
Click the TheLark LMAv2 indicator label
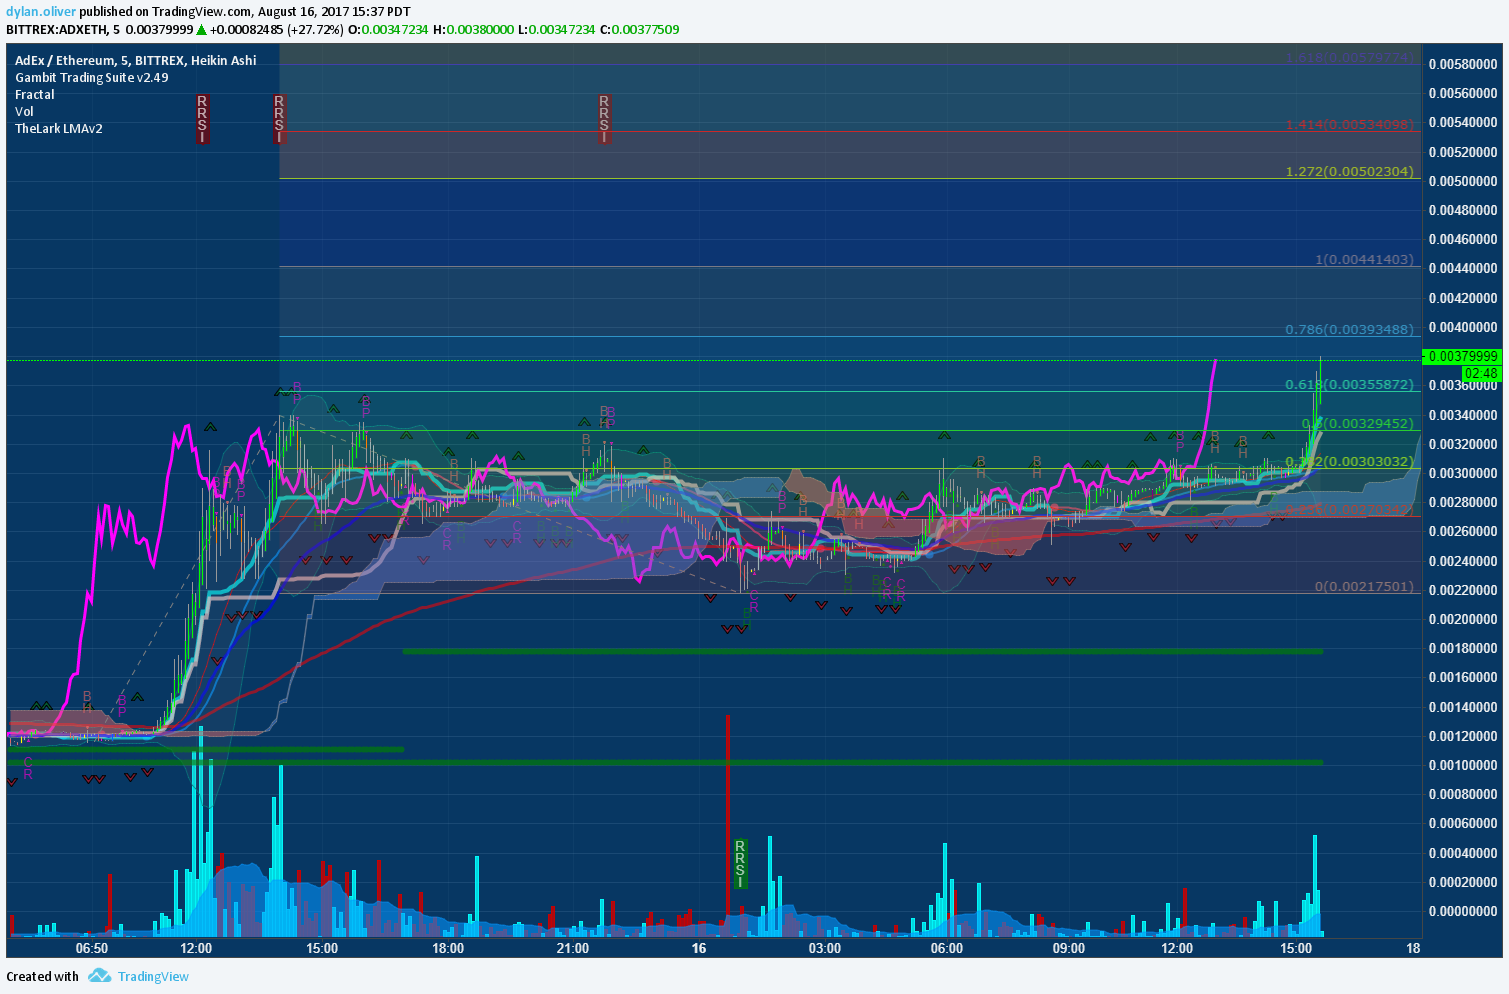[59, 128]
